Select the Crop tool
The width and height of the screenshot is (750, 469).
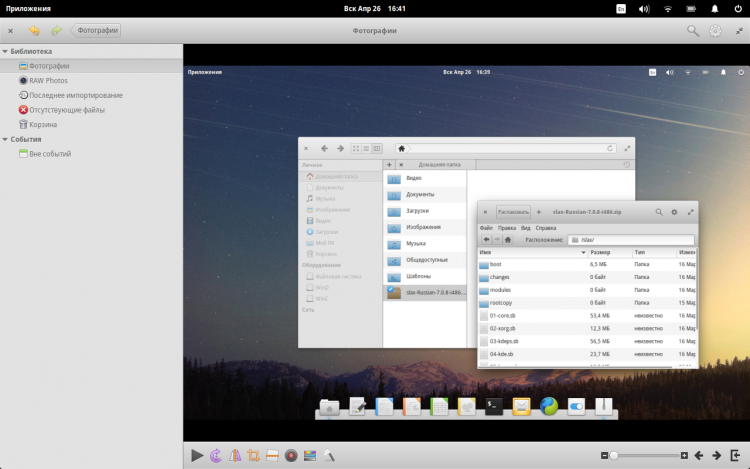click(254, 455)
